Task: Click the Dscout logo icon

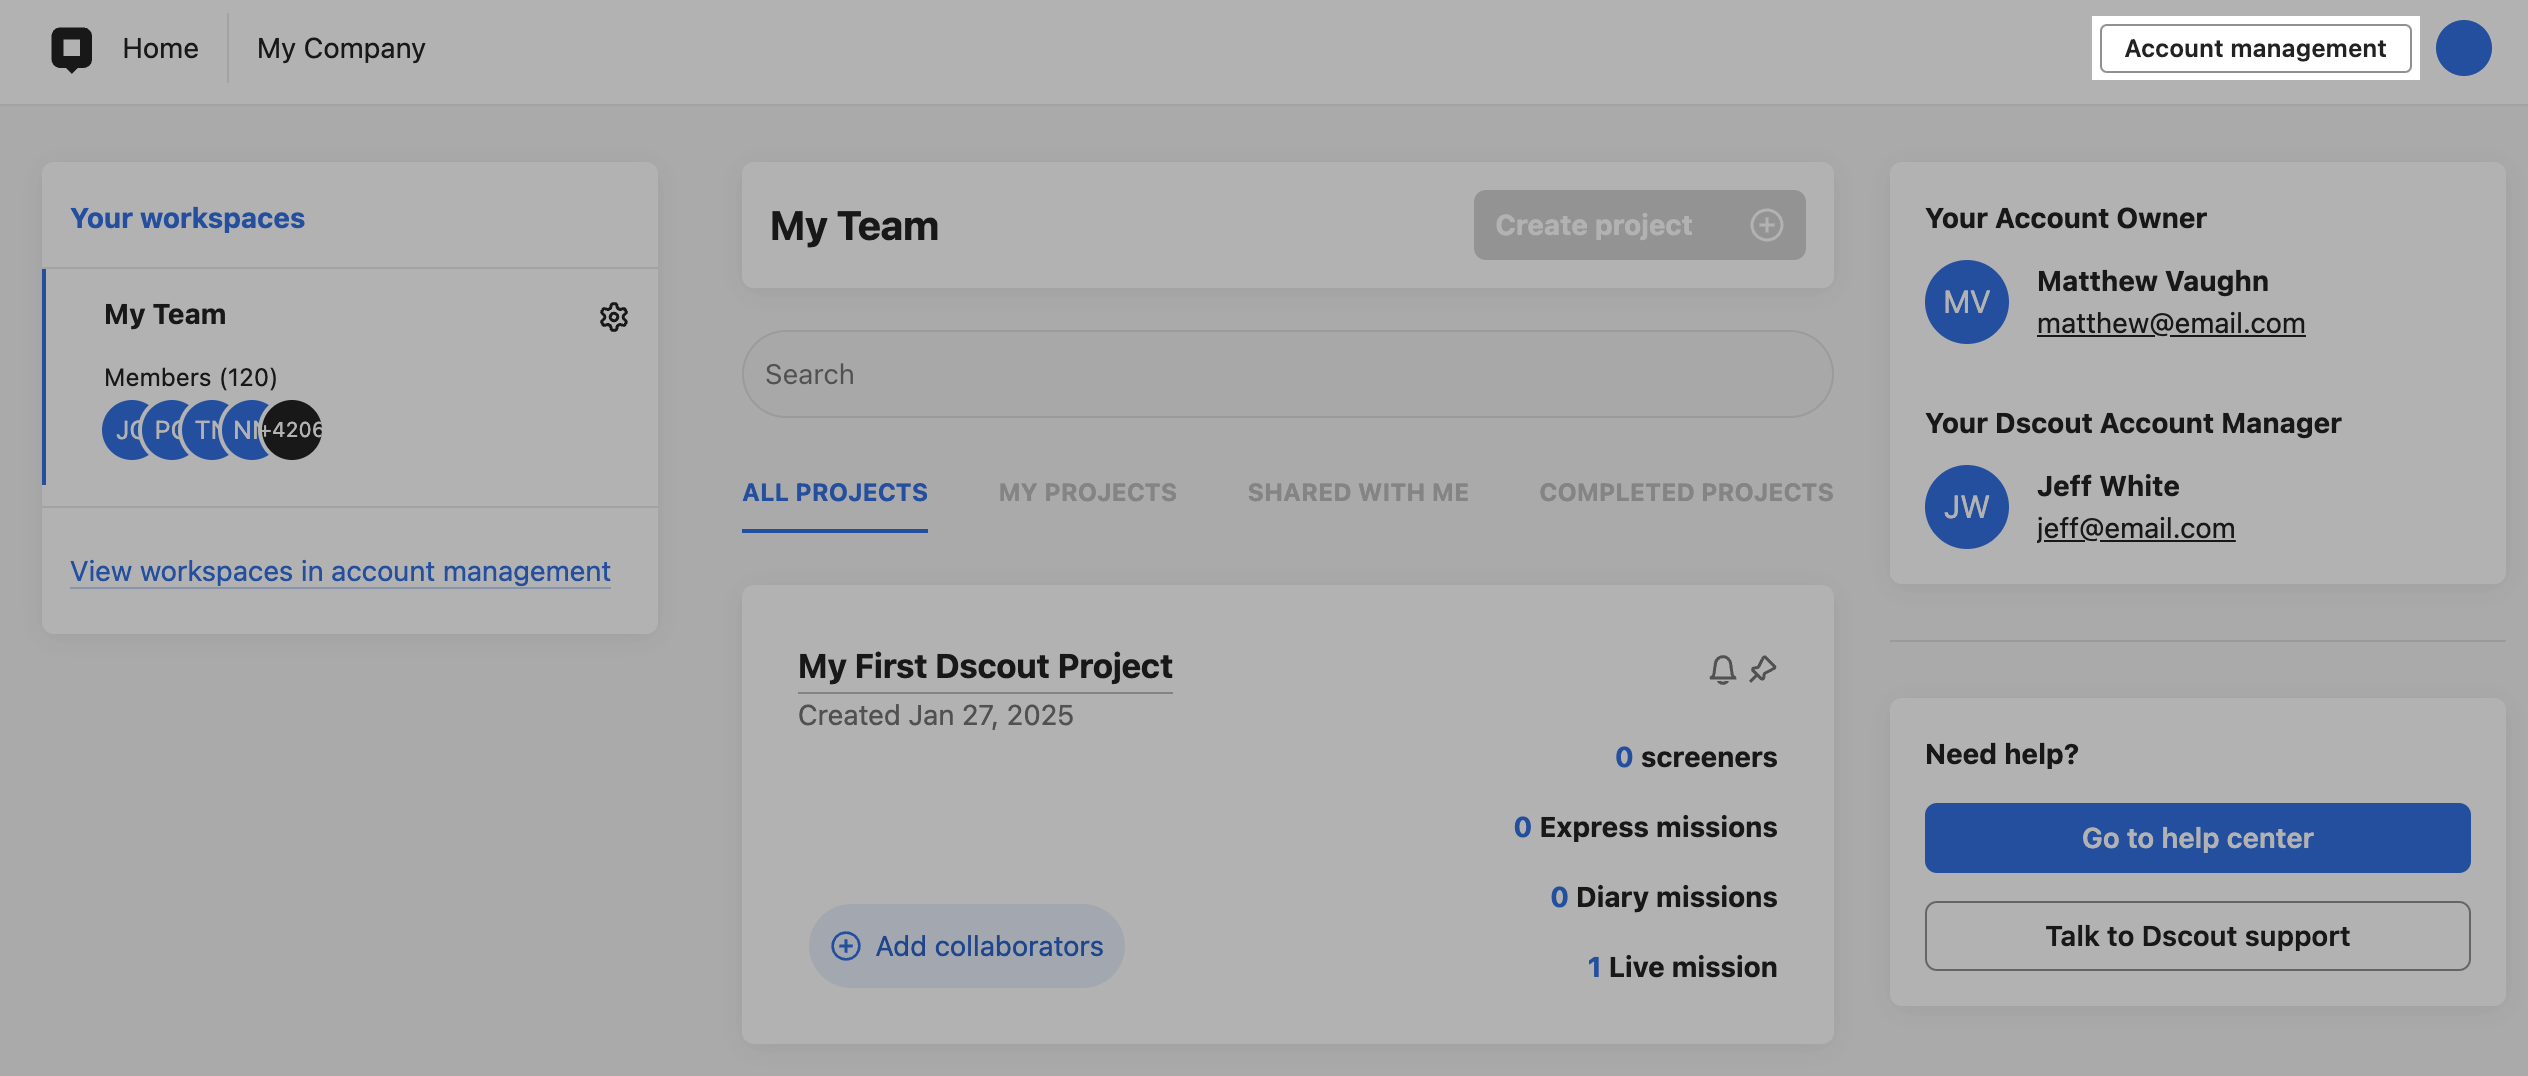Action: (x=71, y=49)
